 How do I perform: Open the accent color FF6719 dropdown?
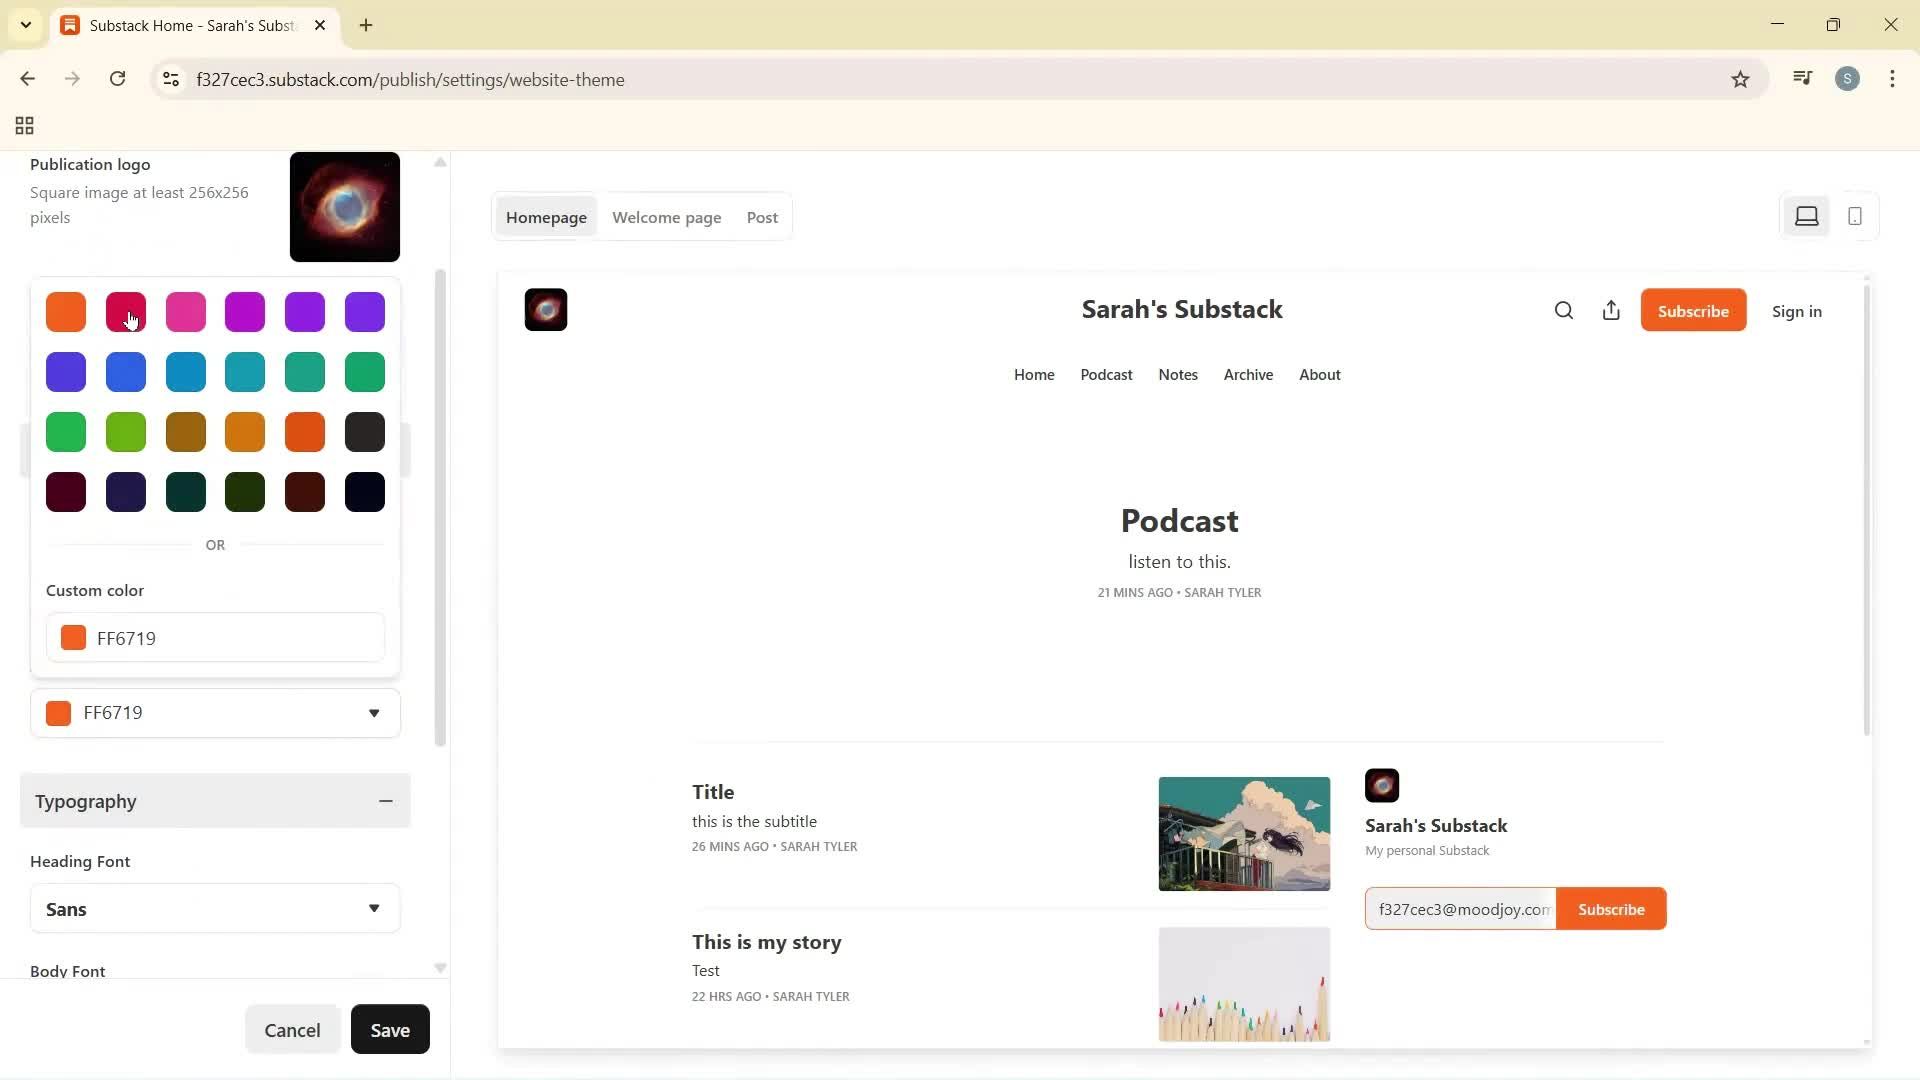(x=215, y=713)
